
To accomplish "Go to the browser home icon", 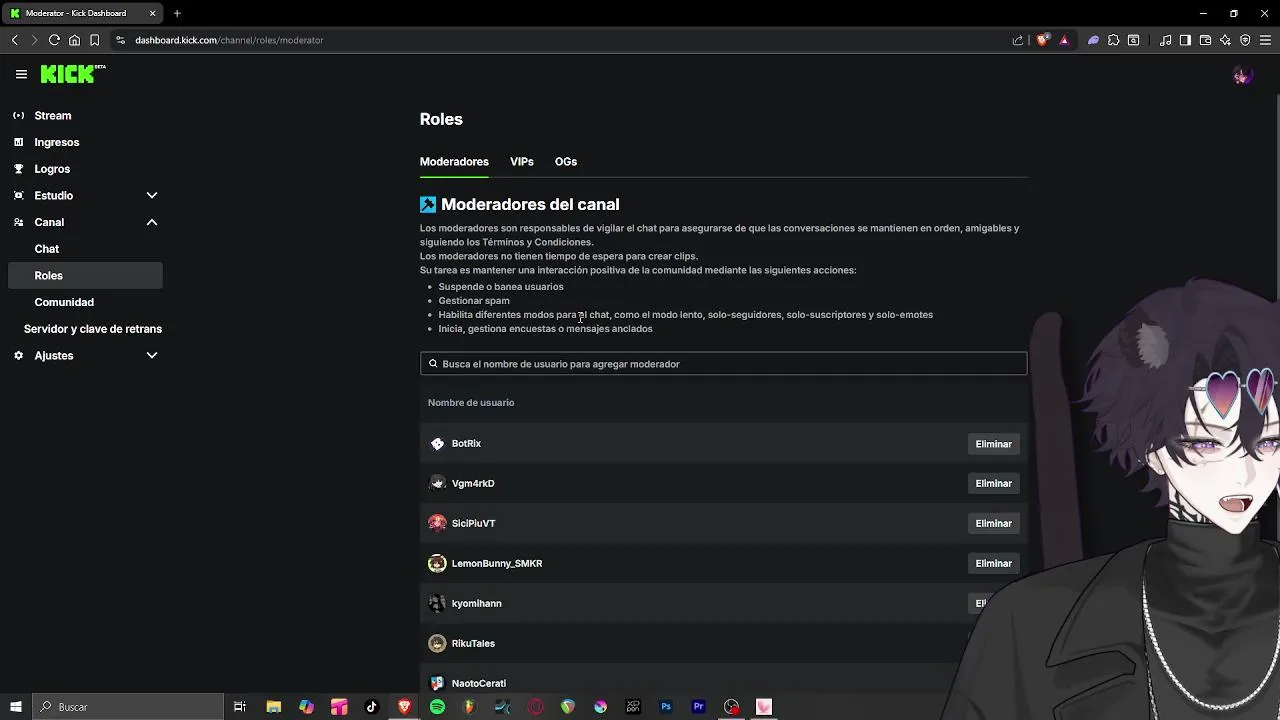I will pos(74,40).
